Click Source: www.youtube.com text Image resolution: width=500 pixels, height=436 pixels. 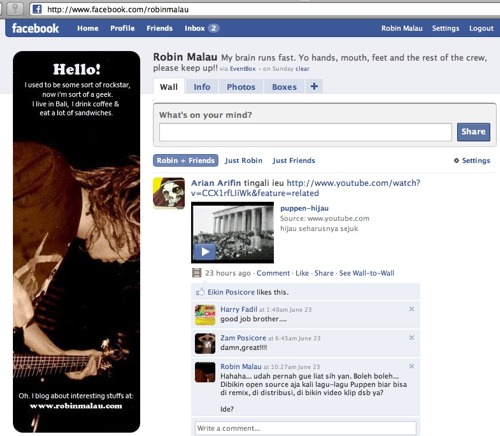pyautogui.click(x=324, y=218)
